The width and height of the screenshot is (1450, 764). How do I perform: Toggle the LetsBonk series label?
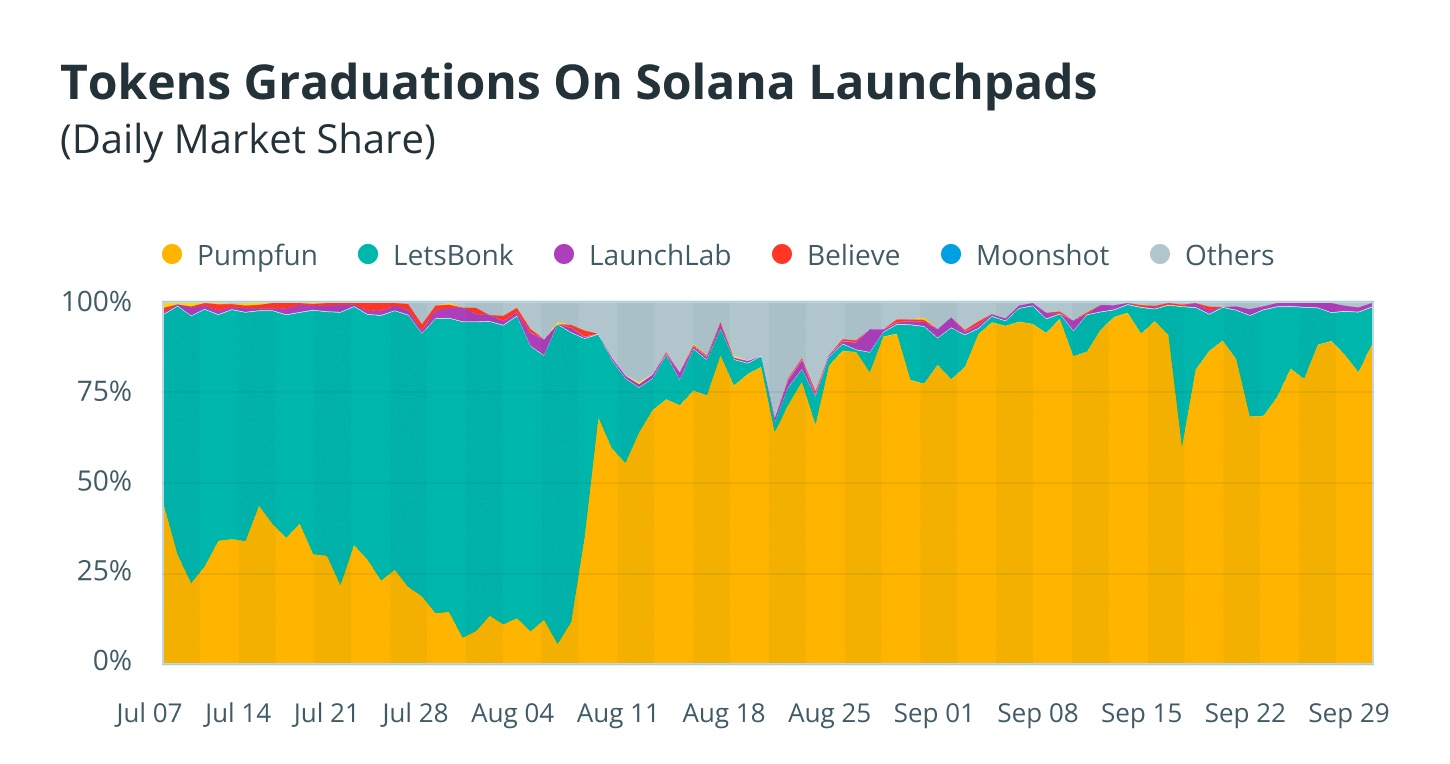pos(453,255)
